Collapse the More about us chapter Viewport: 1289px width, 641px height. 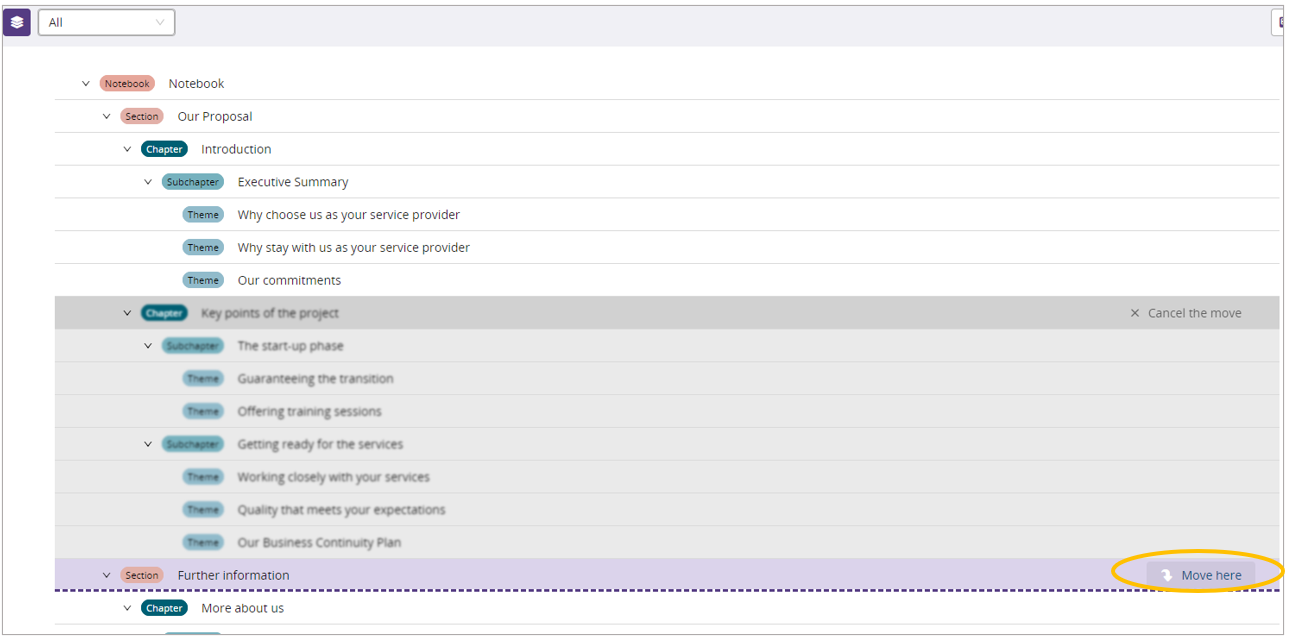[x=127, y=608]
